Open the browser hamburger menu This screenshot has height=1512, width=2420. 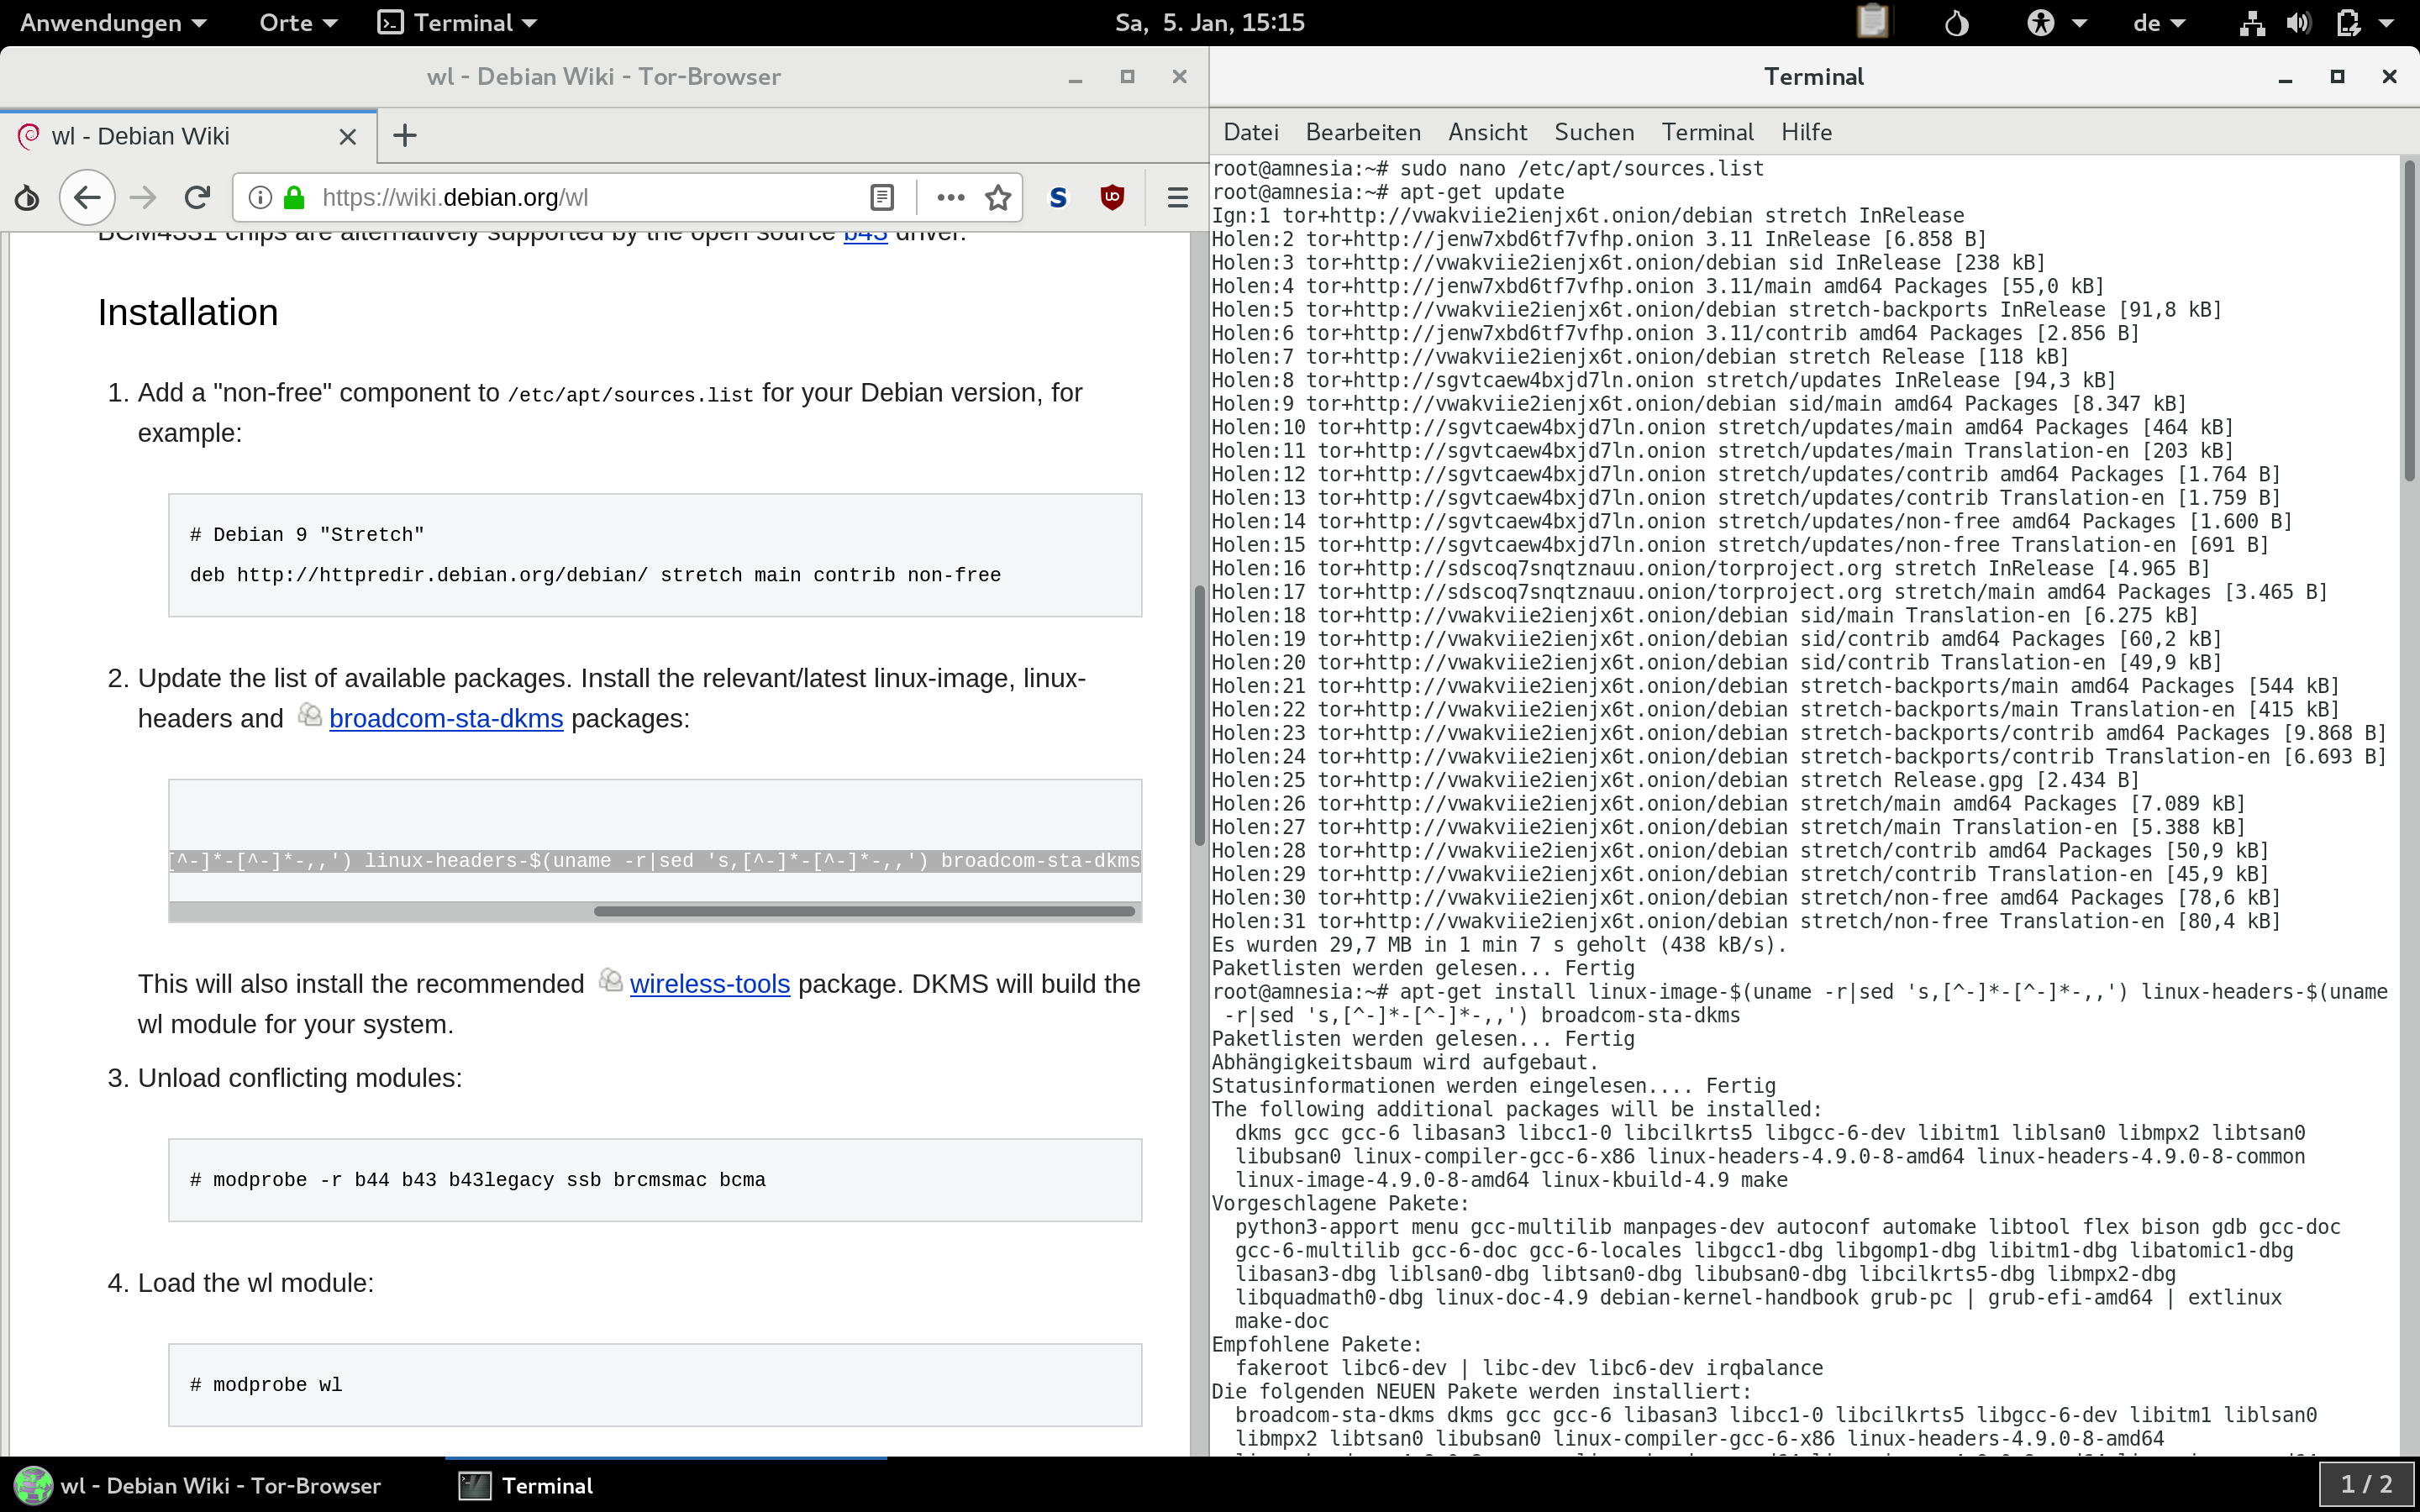tap(1178, 198)
